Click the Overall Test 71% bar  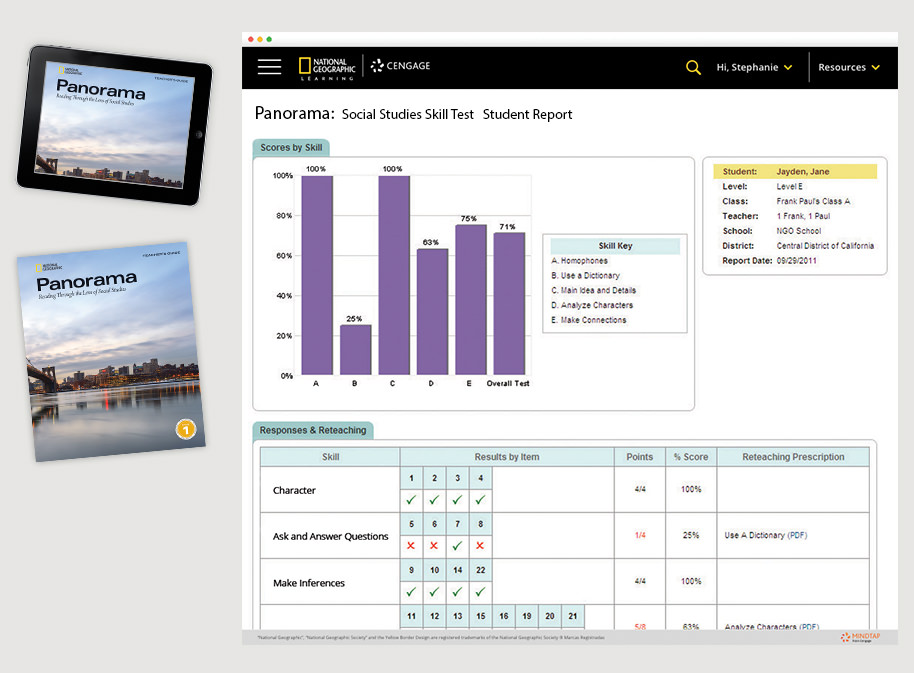pyautogui.click(x=508, y=305)
